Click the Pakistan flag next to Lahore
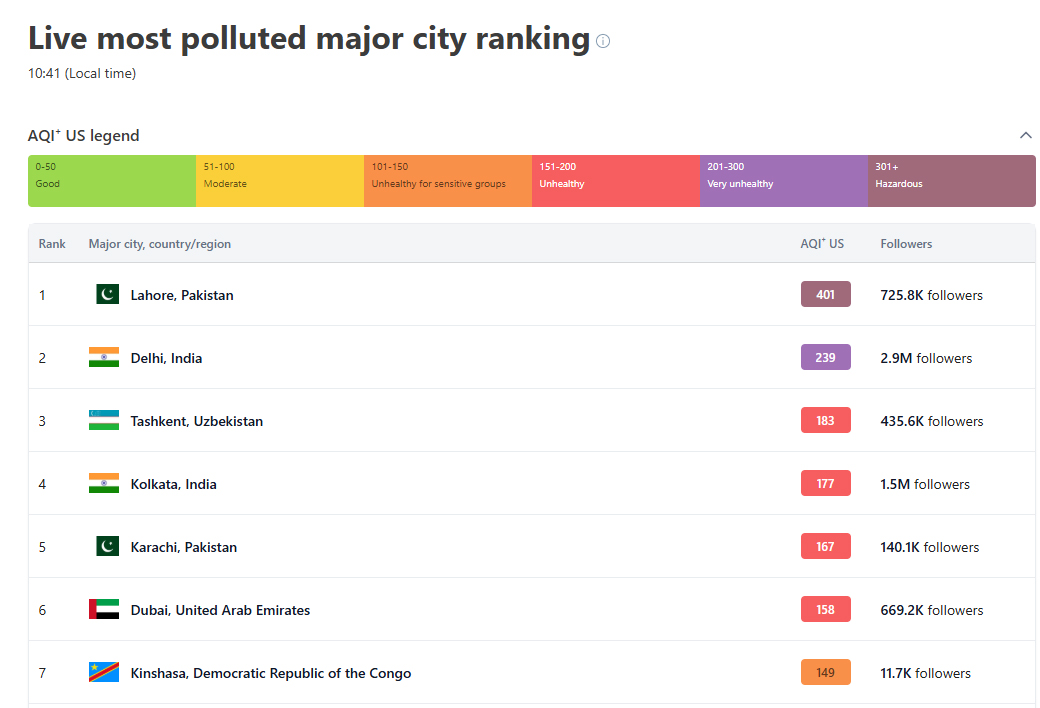 107,294
